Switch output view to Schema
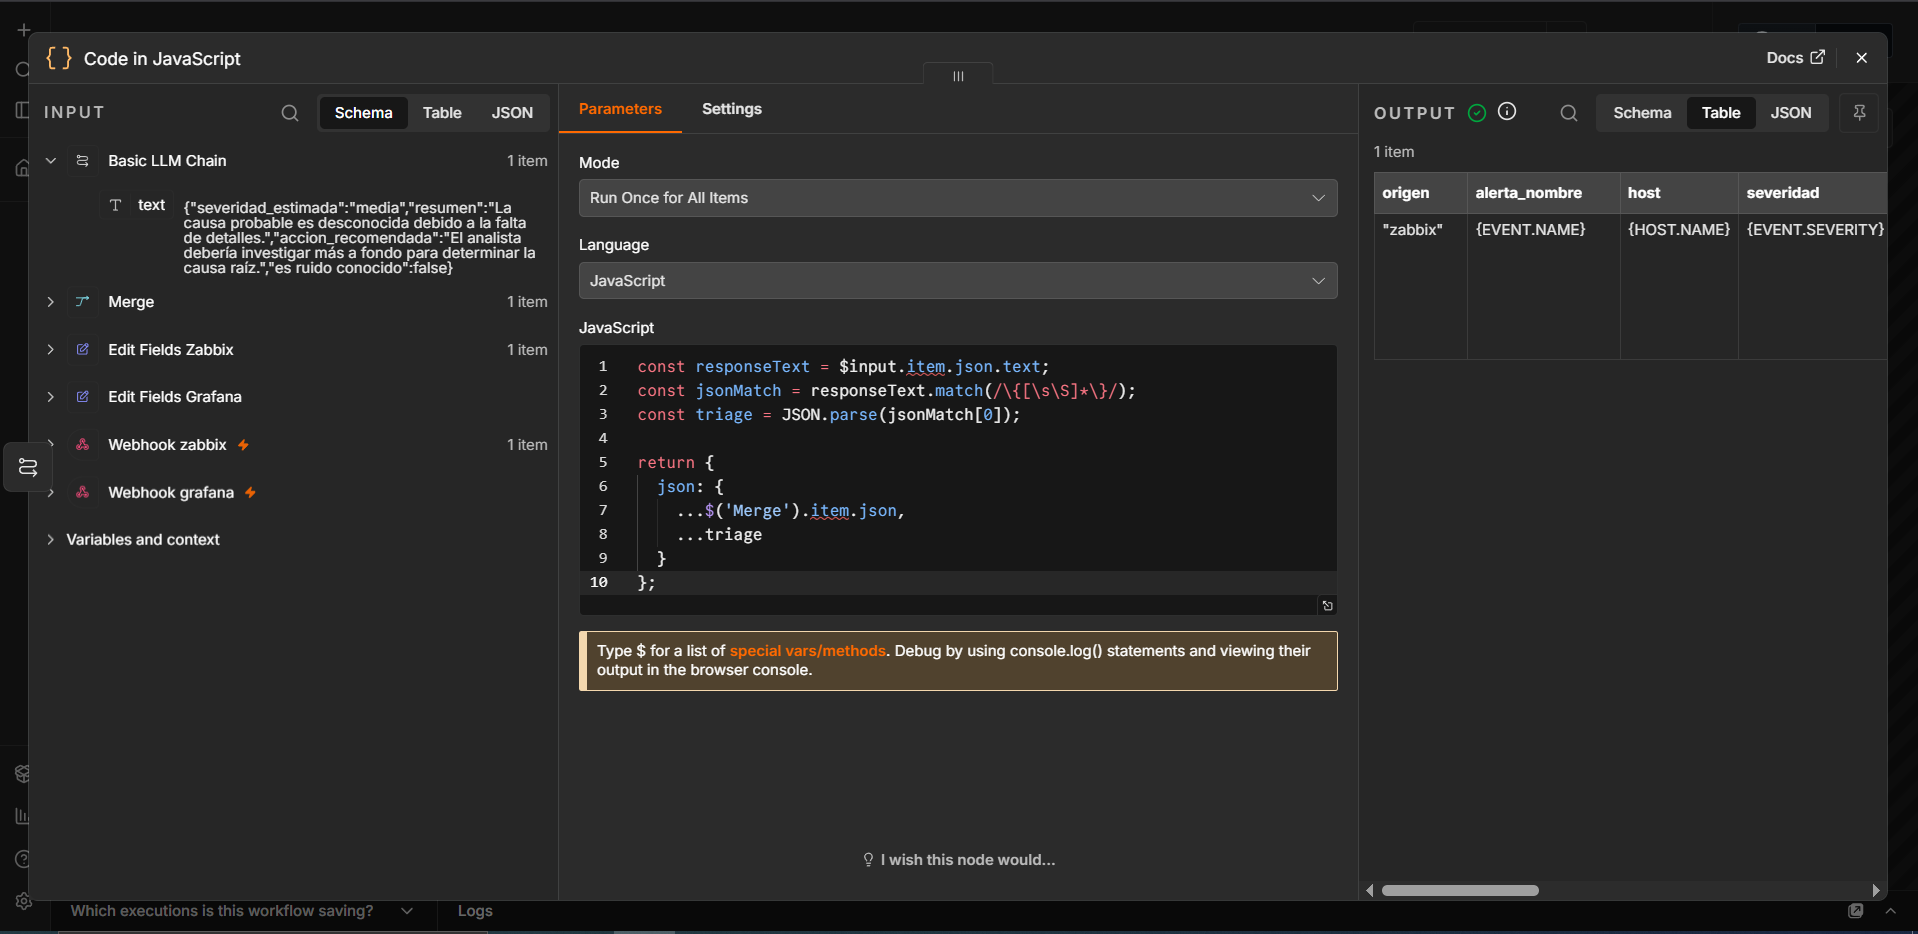1918x934 pixels. pos(1642,113)
